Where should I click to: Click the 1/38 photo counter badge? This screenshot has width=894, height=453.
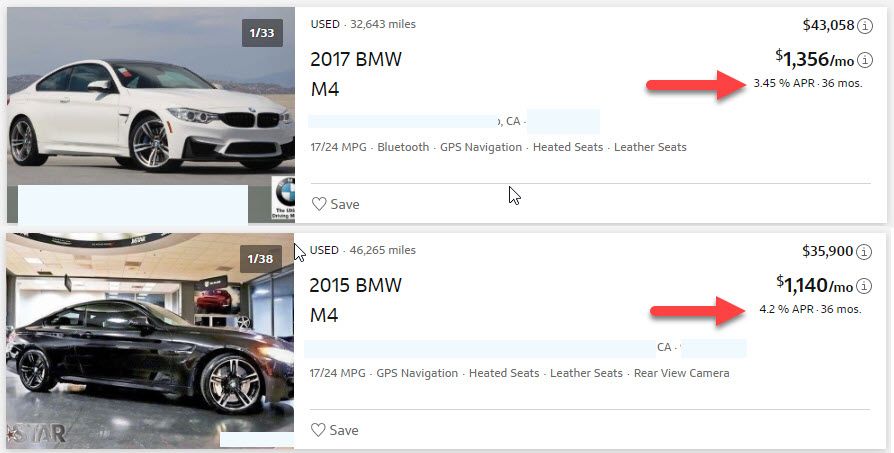(262, 259)
